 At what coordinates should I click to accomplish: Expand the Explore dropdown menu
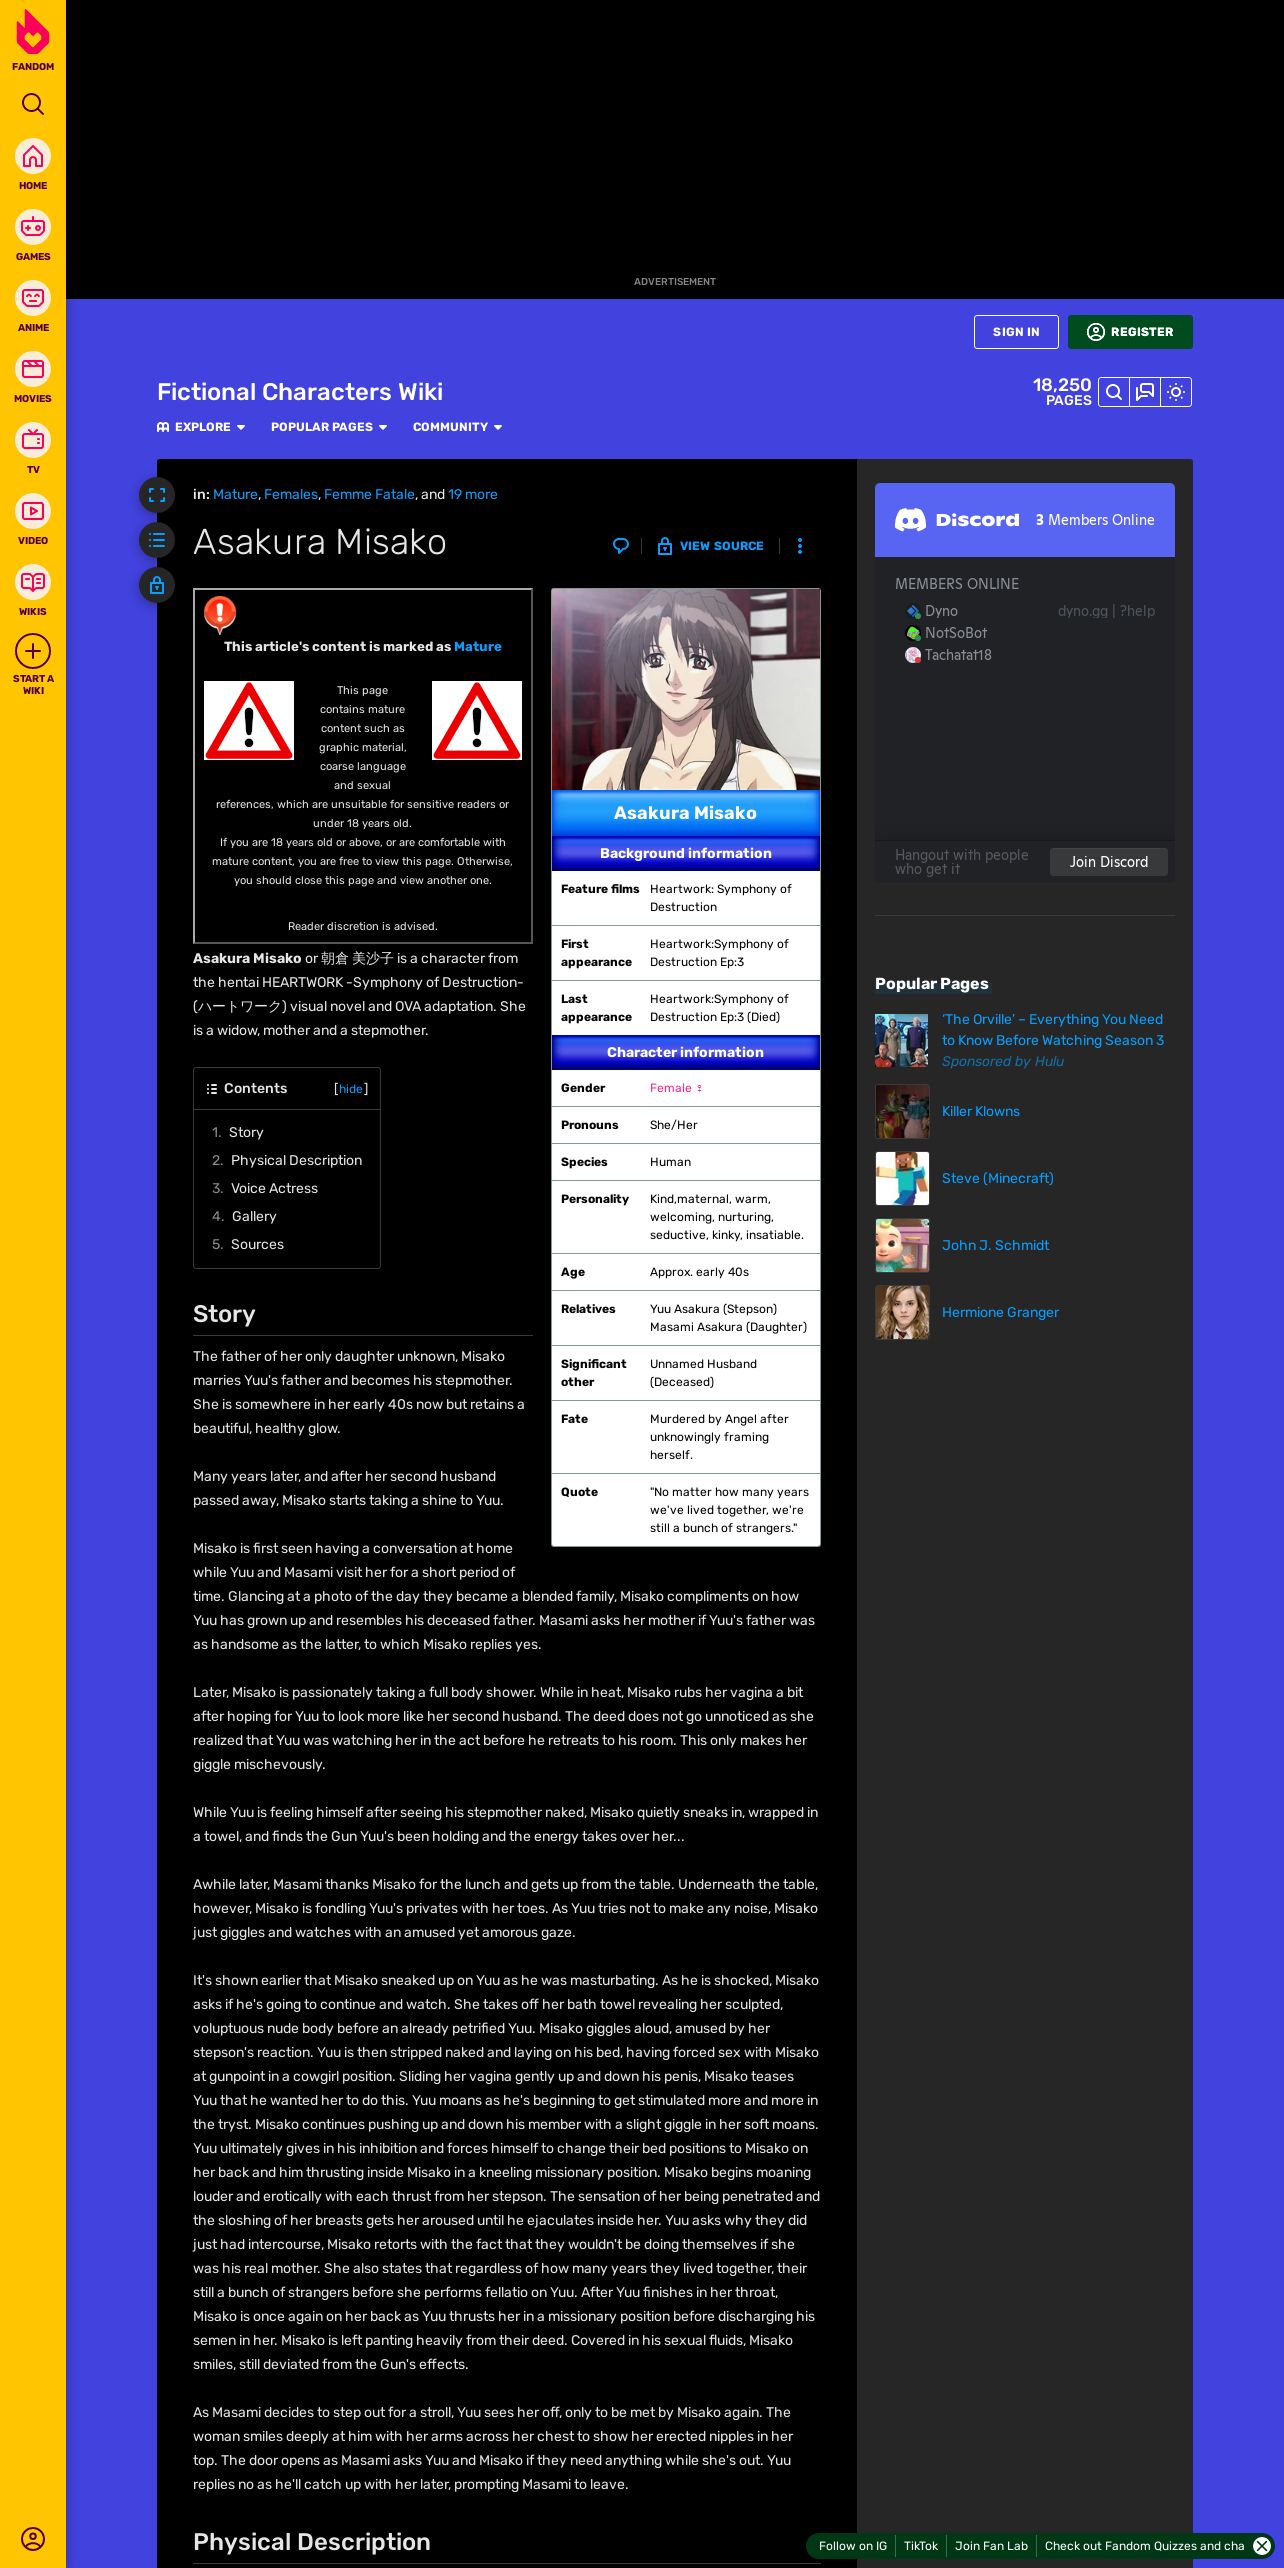click(x=201, y=427)
